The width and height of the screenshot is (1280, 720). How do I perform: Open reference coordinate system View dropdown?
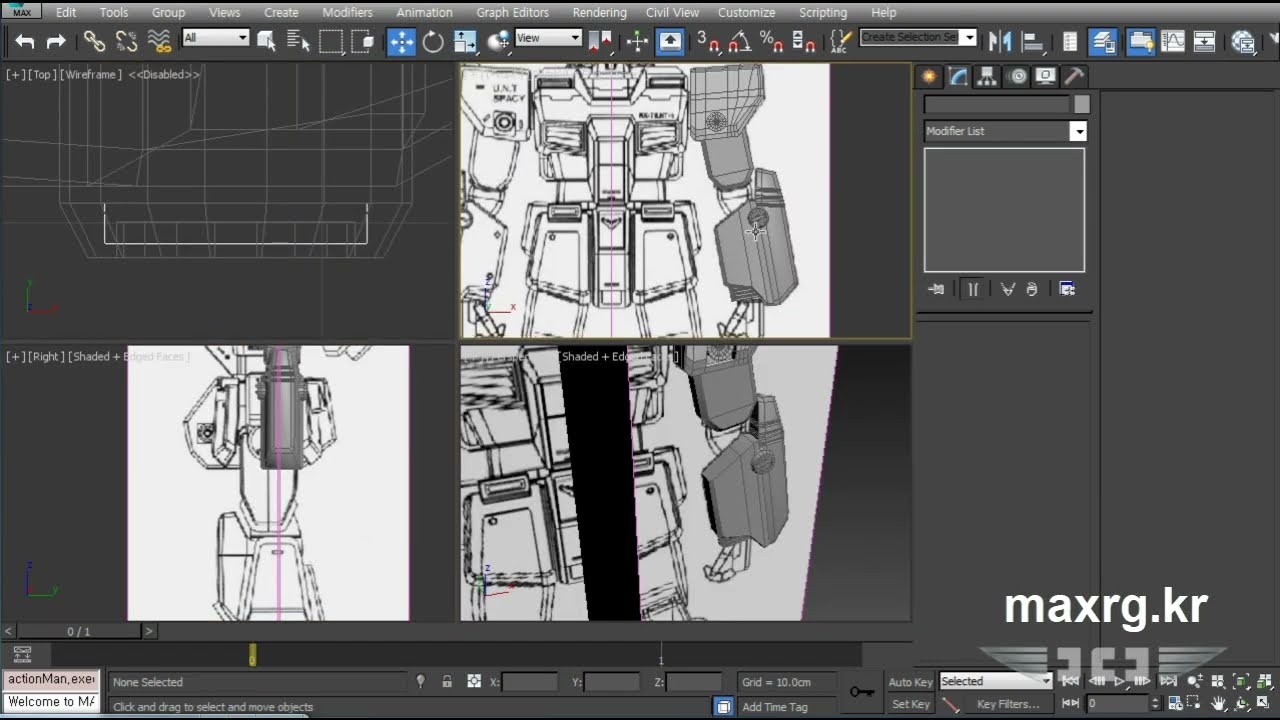[x=547, y=38]
